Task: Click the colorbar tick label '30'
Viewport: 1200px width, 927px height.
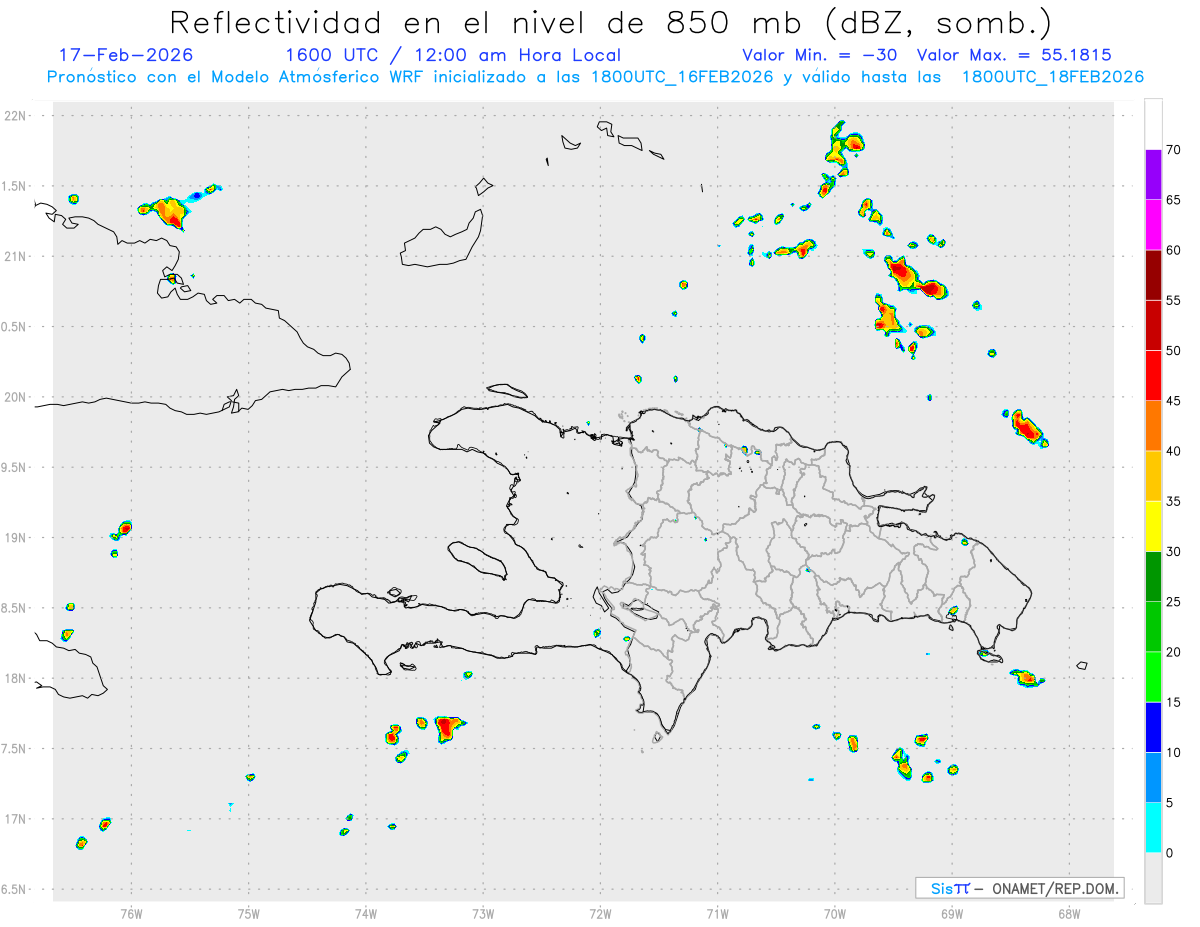Action: pos(1174,552)
